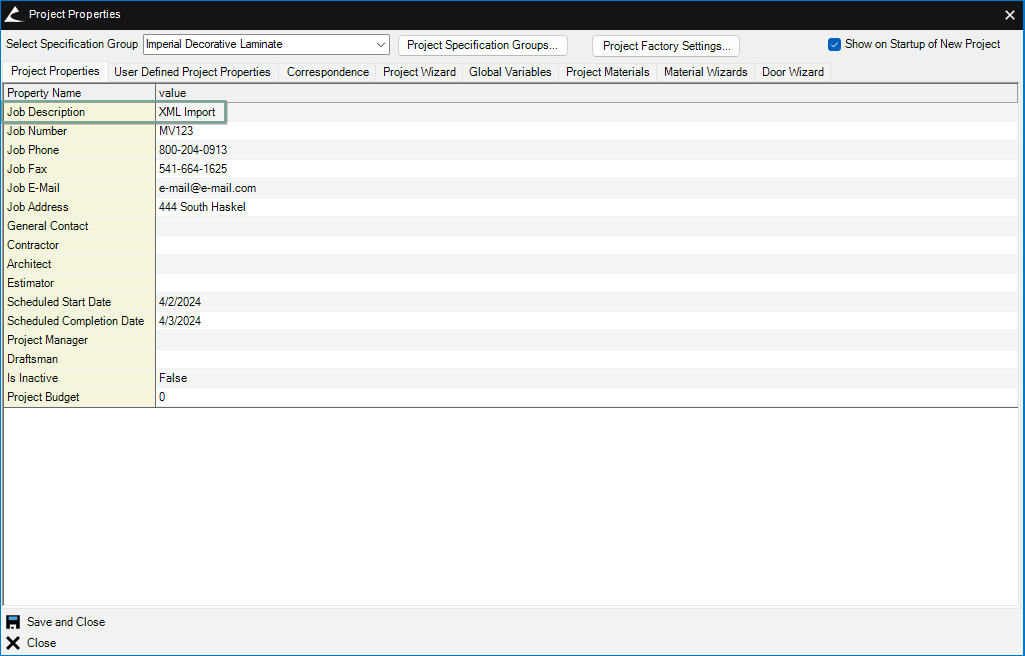The height and width of the screenshot is (656, 1025).
Task: Toggle Show on Startup of New Project checkbox
Action: (x=834, y=44)
